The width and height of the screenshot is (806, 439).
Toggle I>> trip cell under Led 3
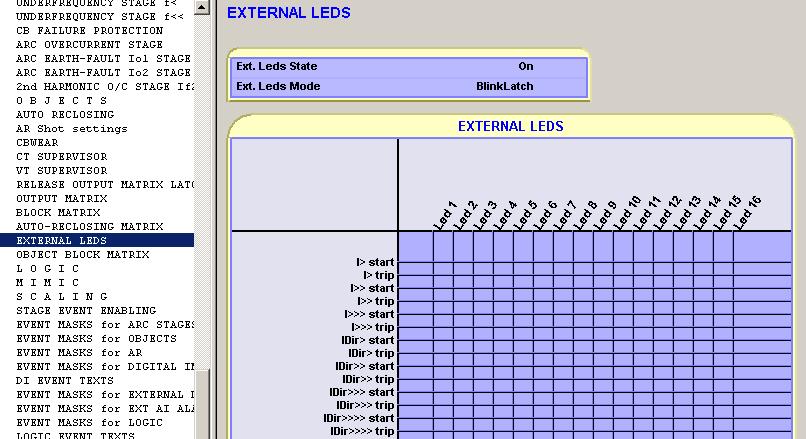click(483, 302)
